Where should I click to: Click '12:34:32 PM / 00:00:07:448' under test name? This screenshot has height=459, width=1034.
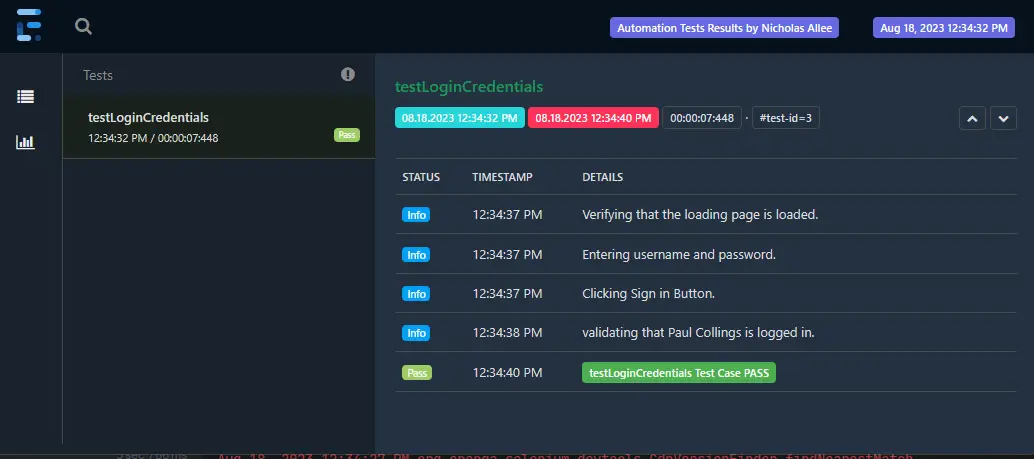[153, 138]
